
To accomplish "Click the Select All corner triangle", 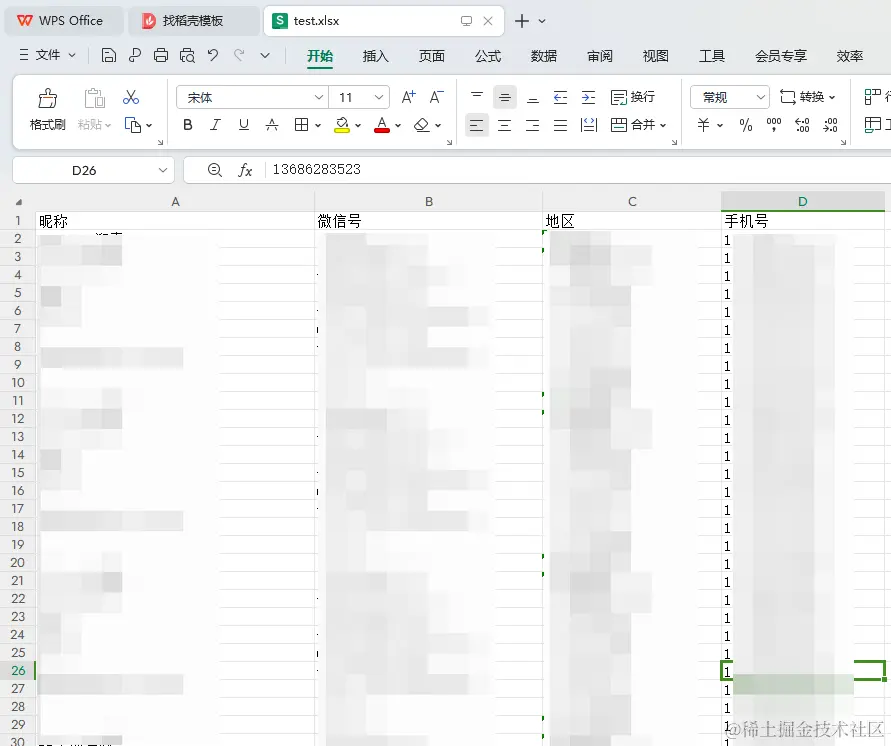I will click(x=19, y=202).
